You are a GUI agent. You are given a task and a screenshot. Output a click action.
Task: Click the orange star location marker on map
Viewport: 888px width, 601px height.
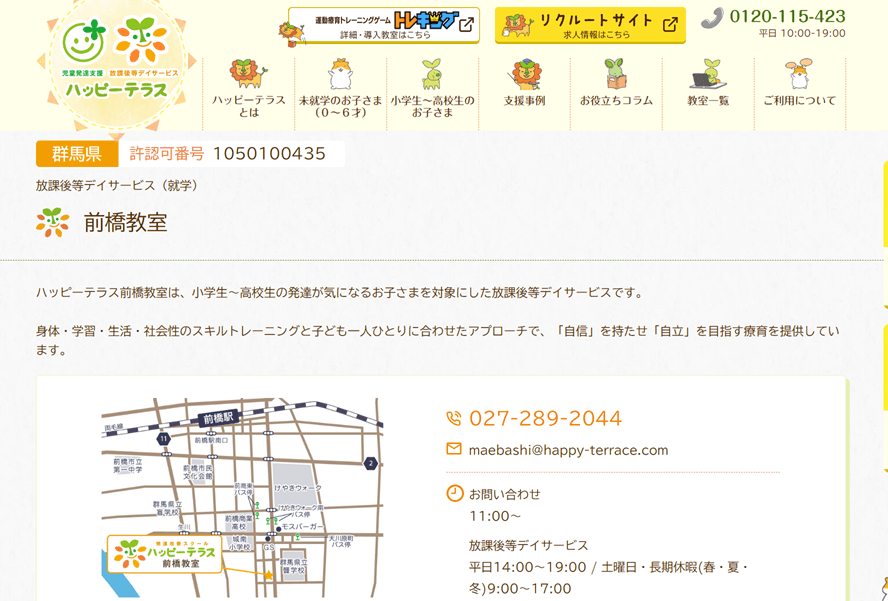coord(268,575)
